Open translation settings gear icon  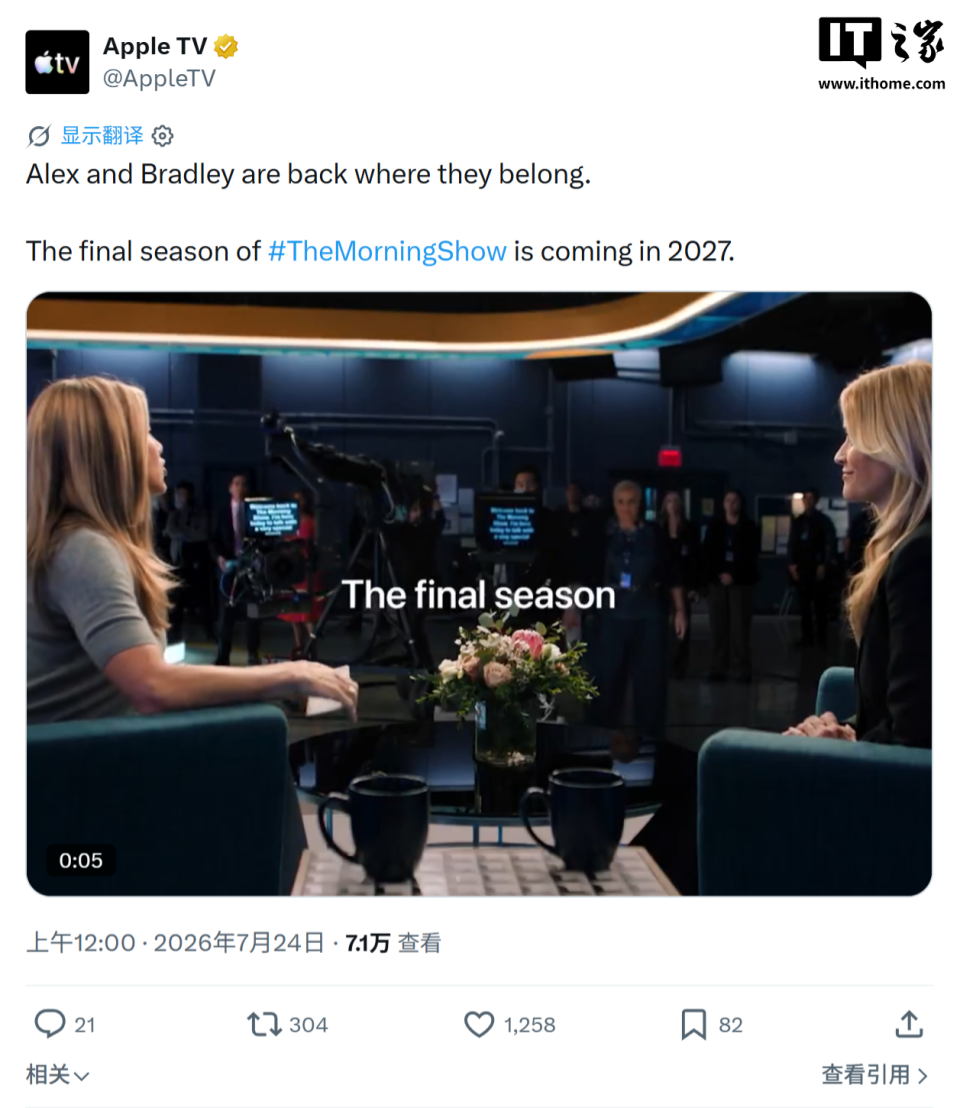[x=163, y=136]
